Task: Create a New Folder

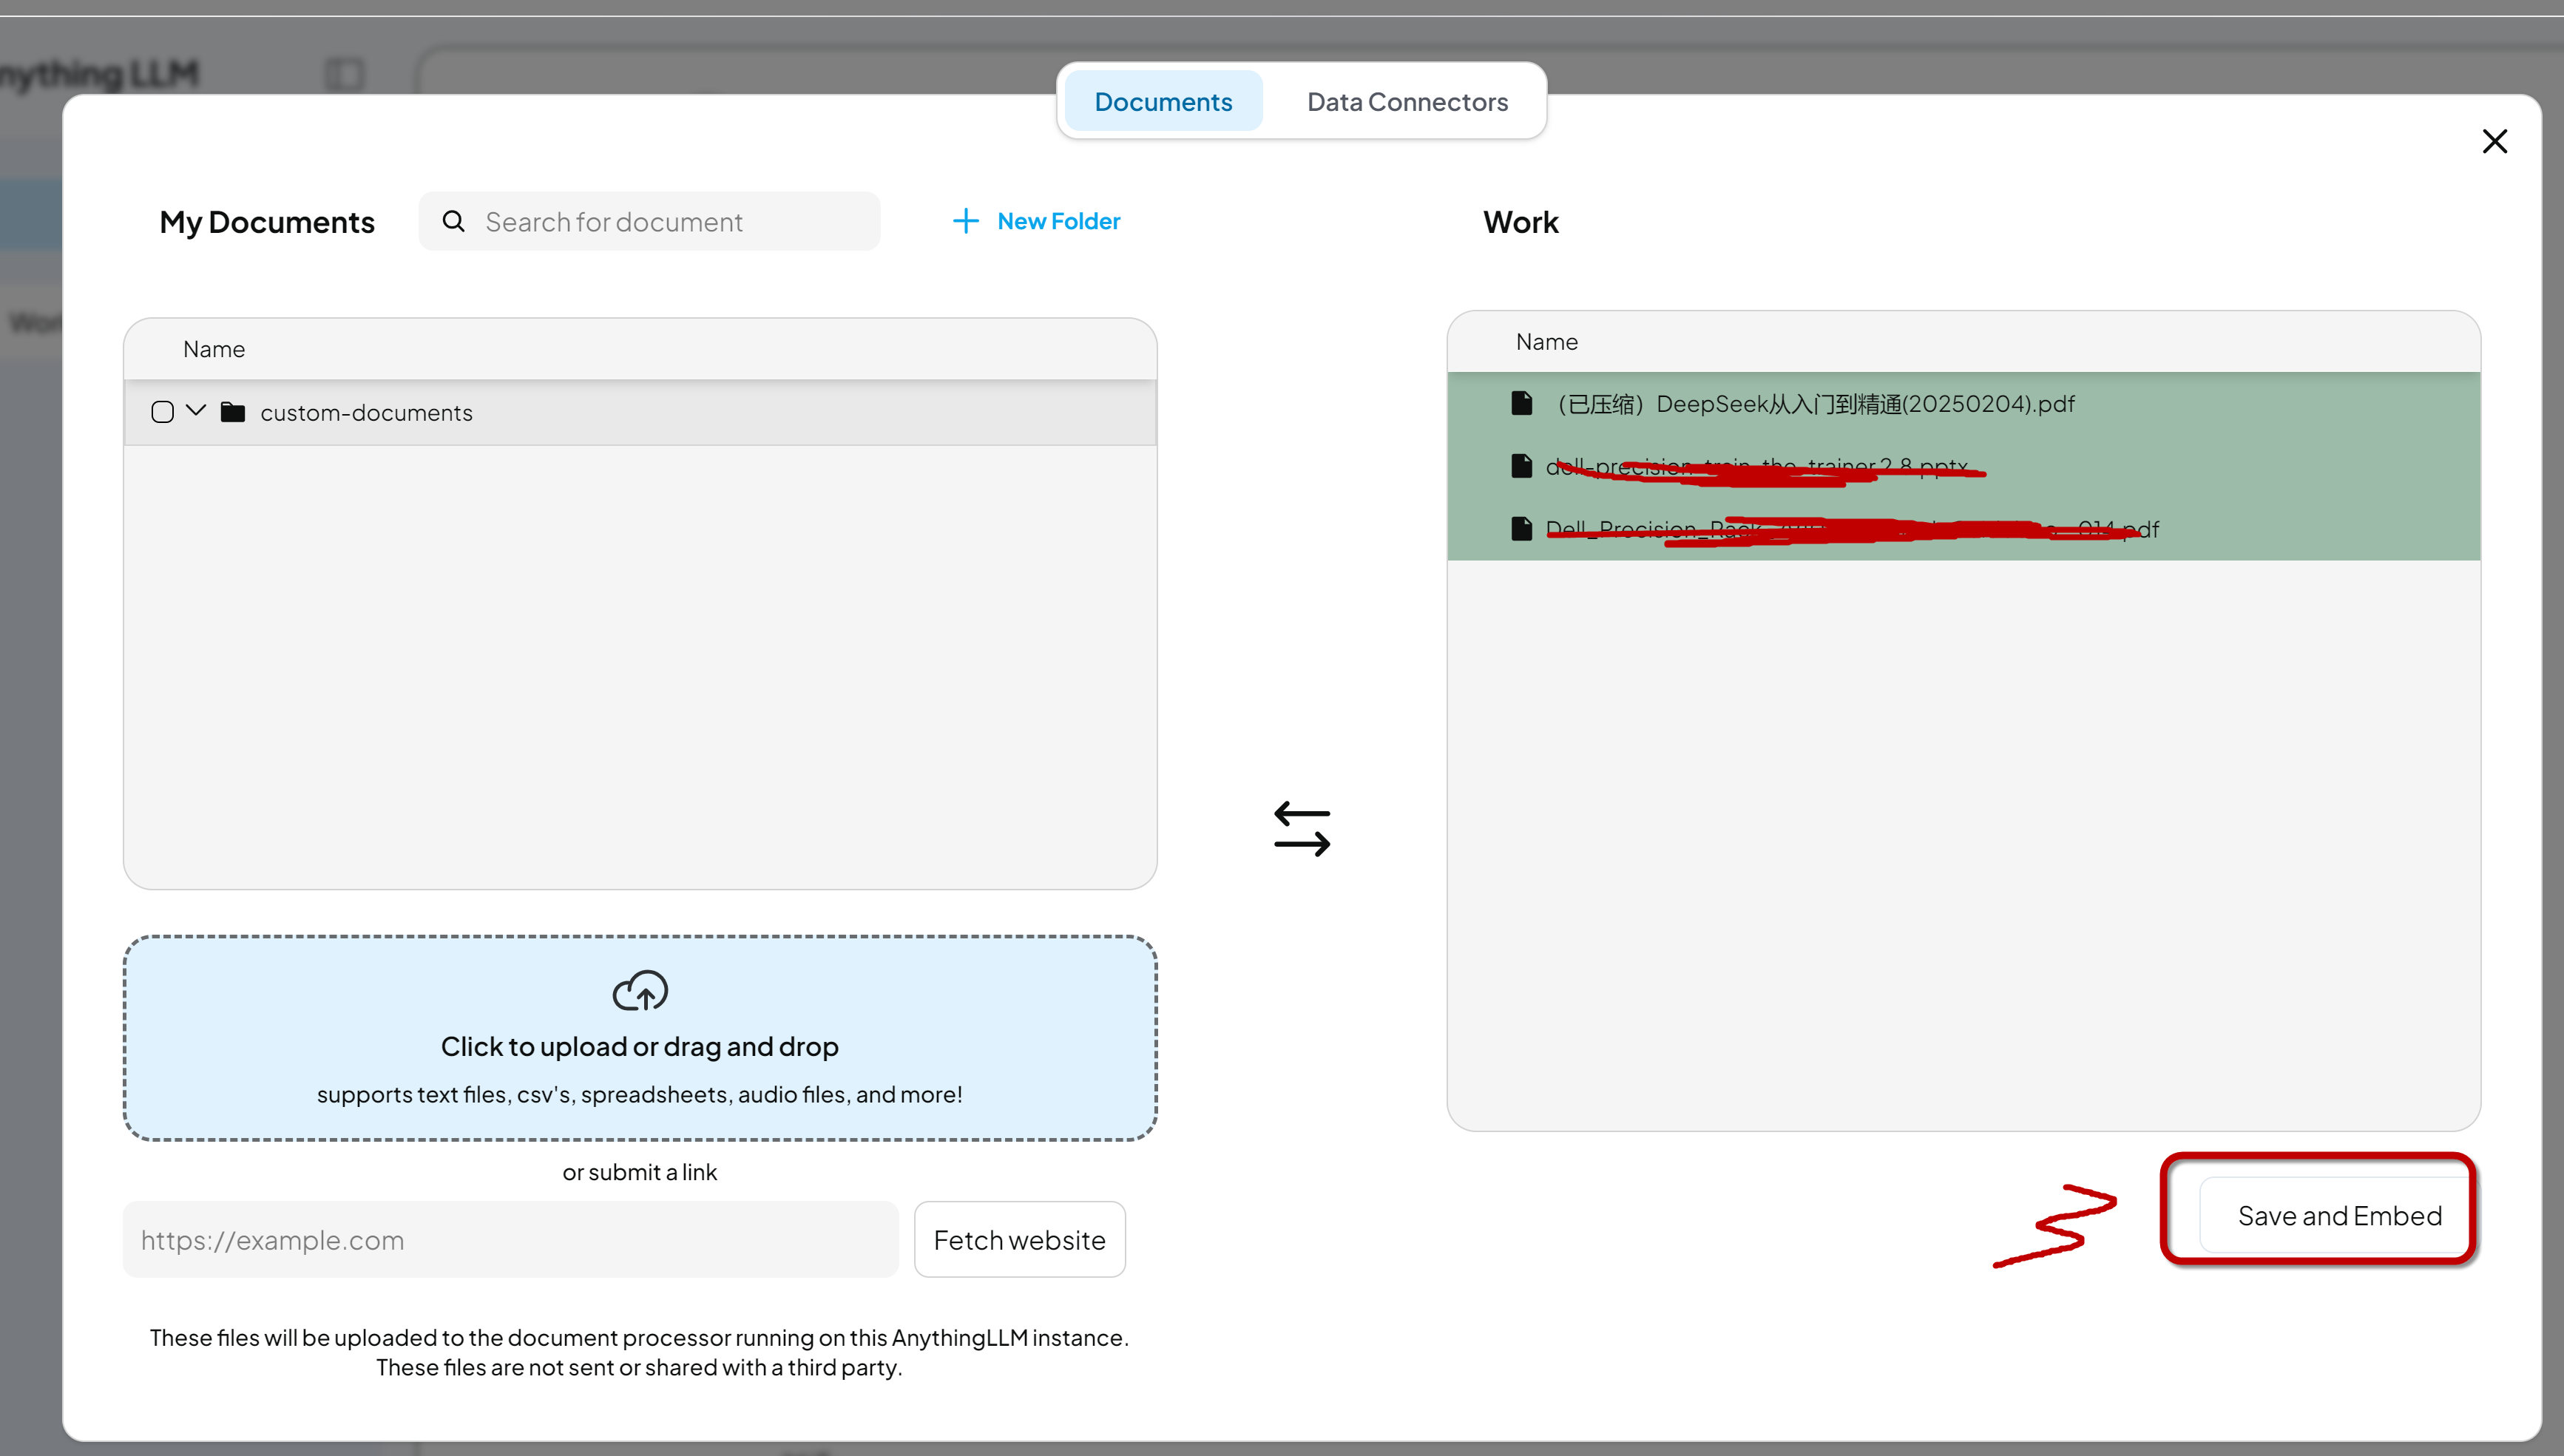Action: click(x=1036, y=221)
